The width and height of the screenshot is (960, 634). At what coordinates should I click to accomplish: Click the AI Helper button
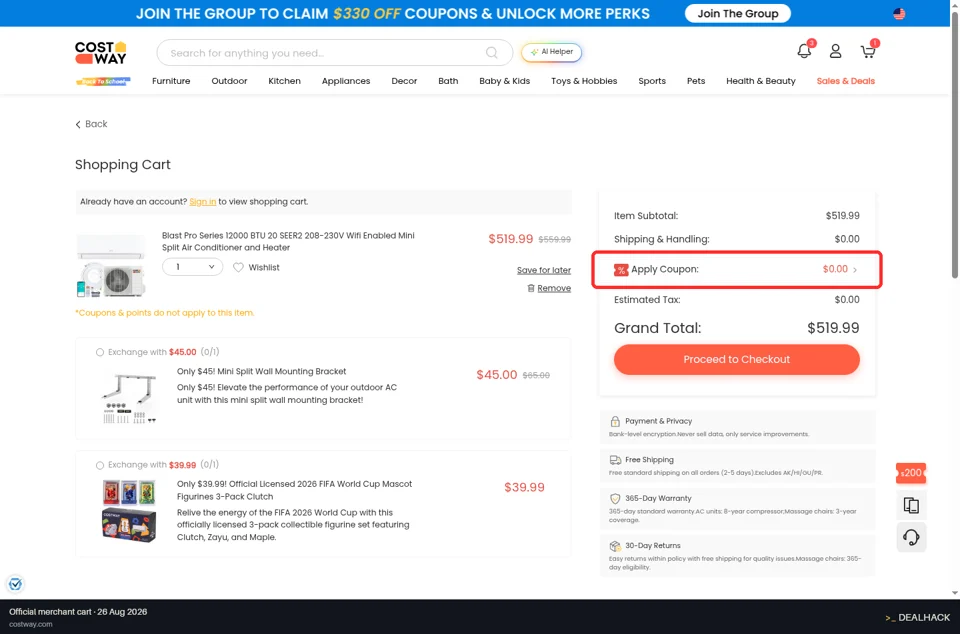click(x=552, y=53)
